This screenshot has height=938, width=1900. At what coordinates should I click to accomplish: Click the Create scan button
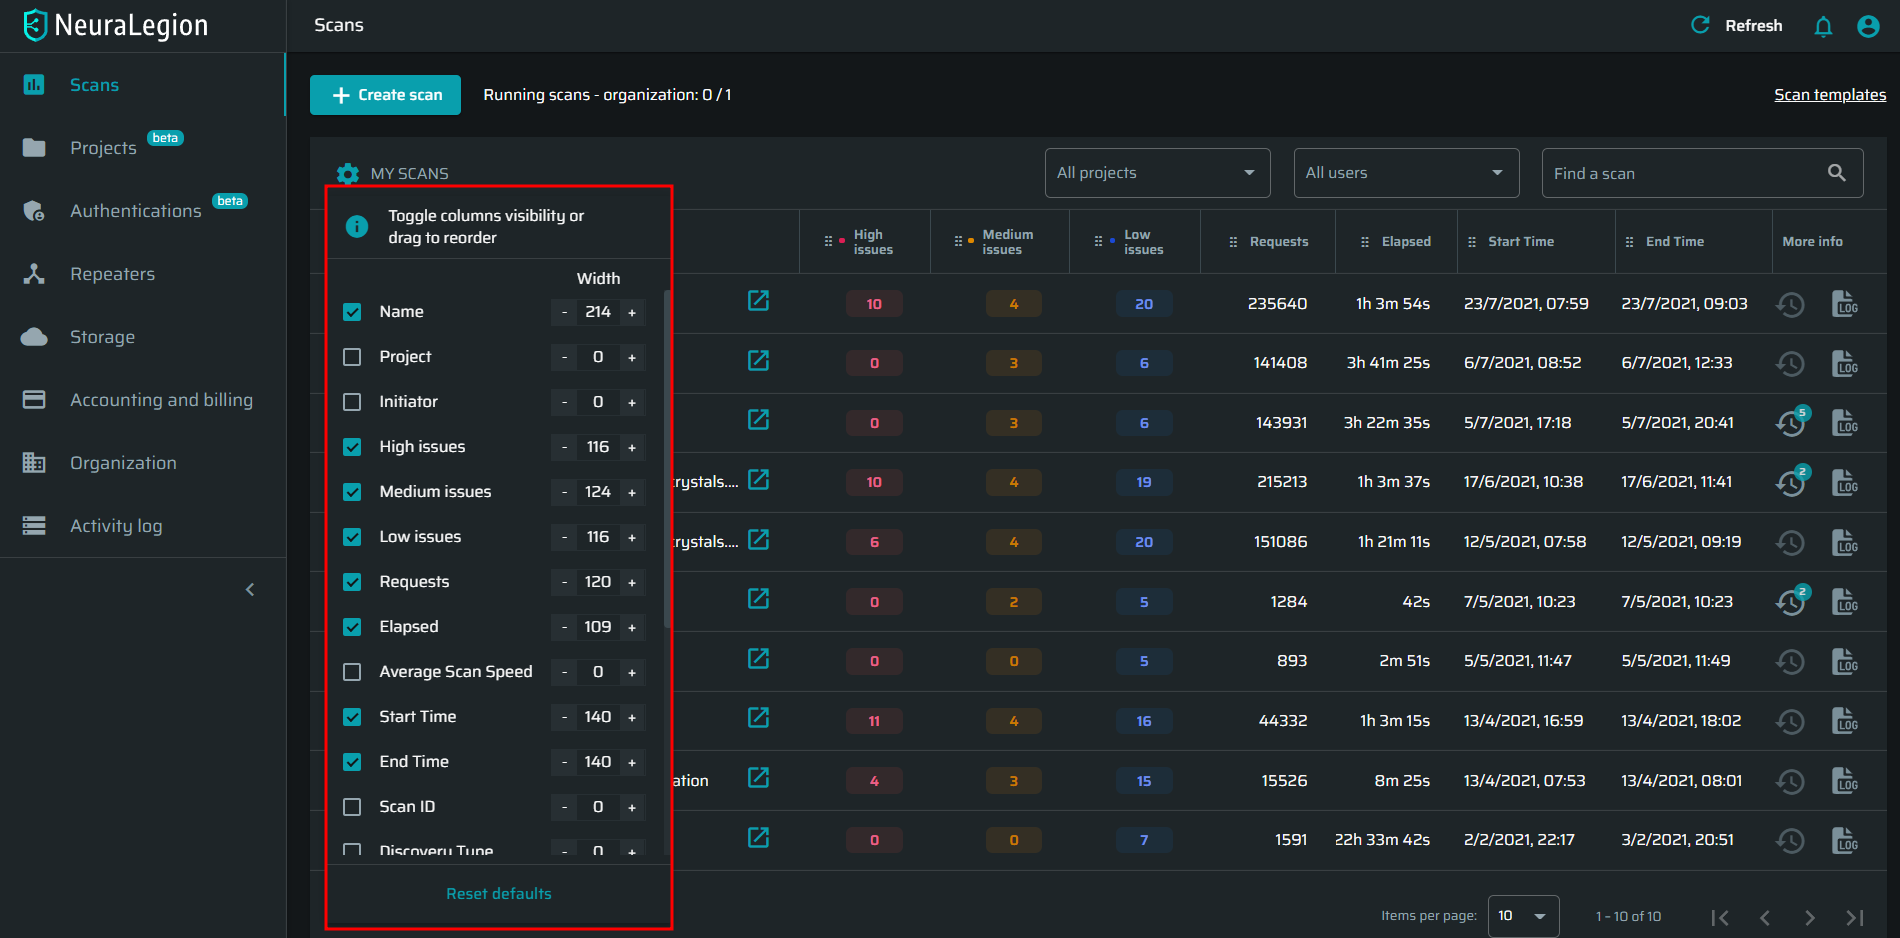pos(385,95)
